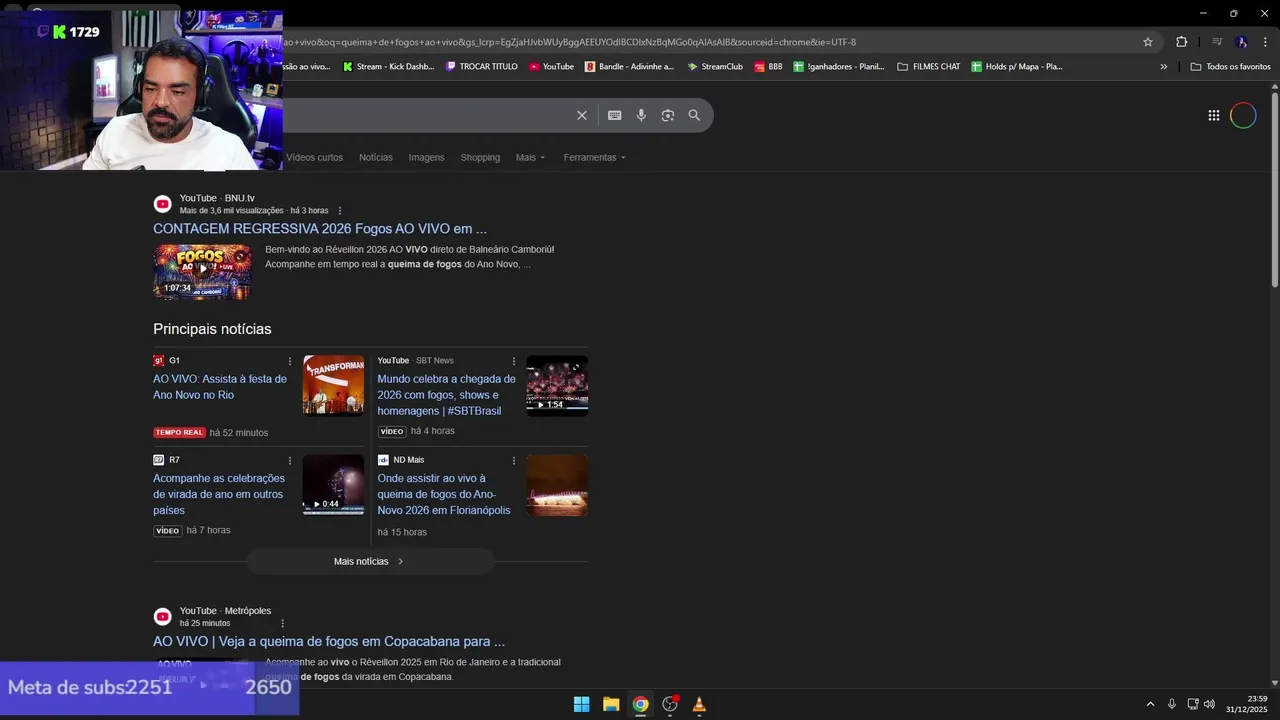Open the Chrome profile avatar
The width and height of the screenshot is (1280, 720).
click(1241, 42)
